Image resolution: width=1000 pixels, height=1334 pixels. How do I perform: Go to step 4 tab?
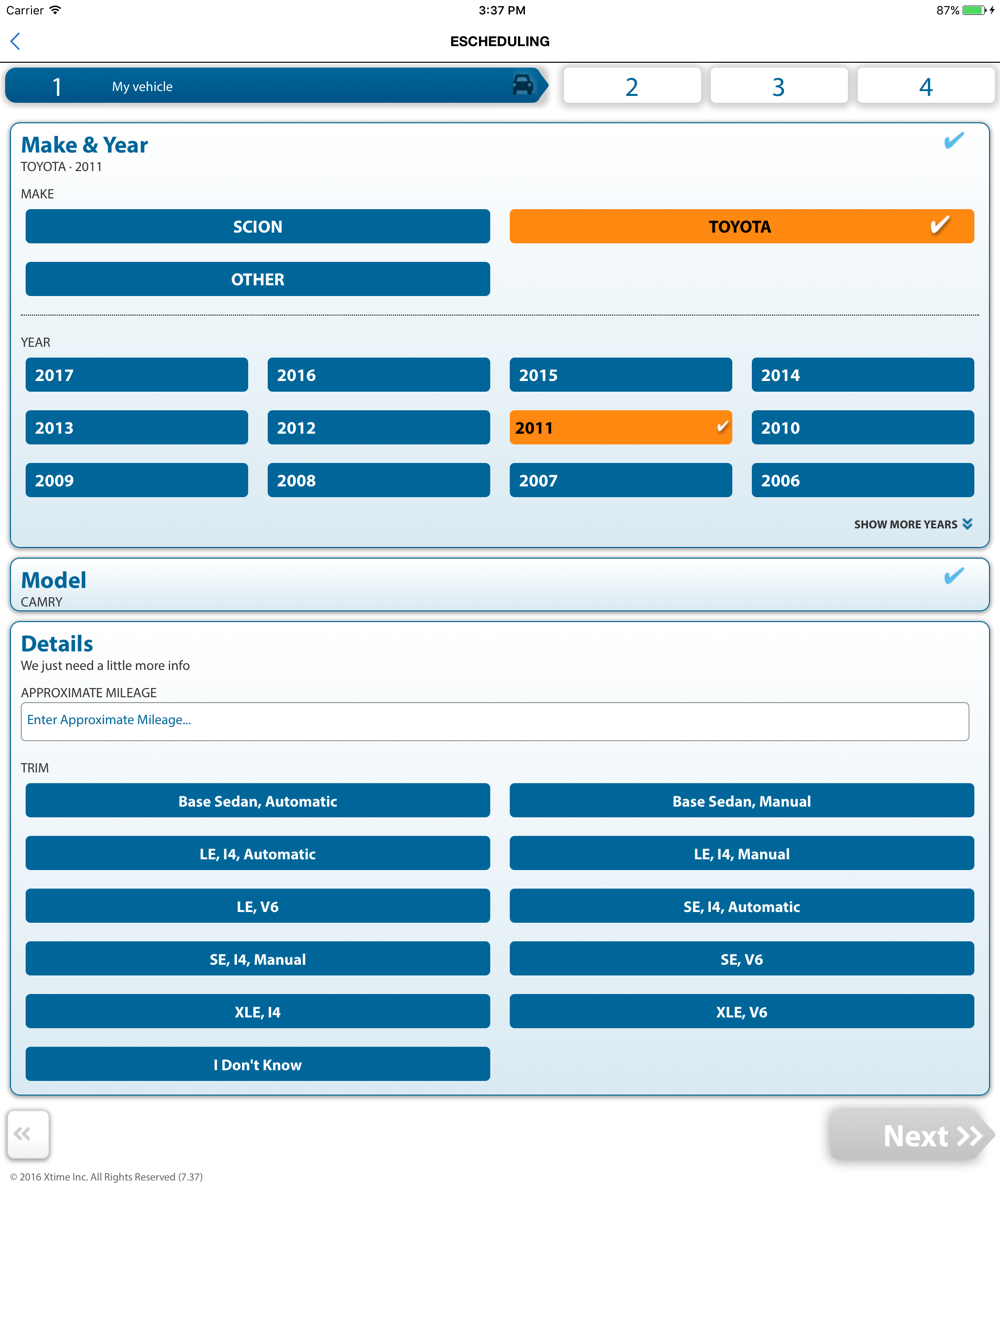926,86
